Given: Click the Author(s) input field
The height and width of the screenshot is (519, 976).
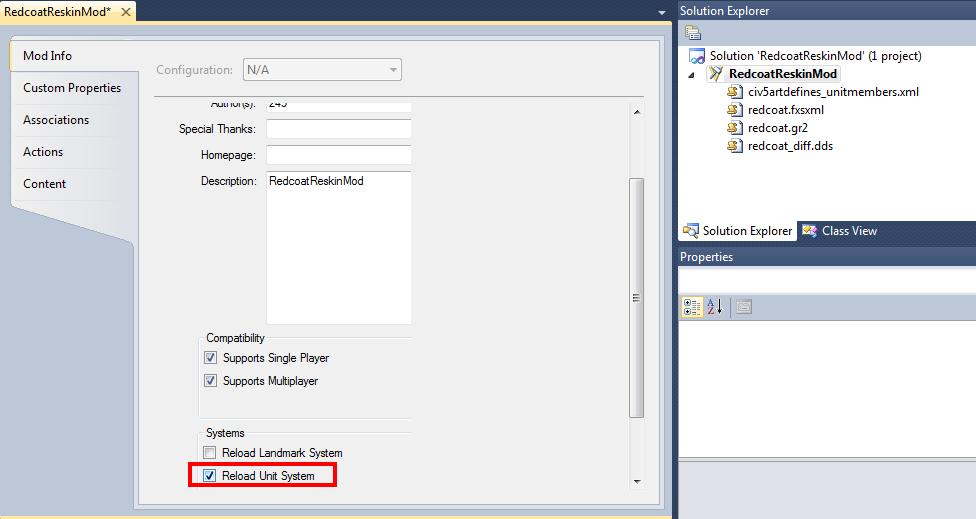Looking at the screenshot, I should tap(339, 106).
